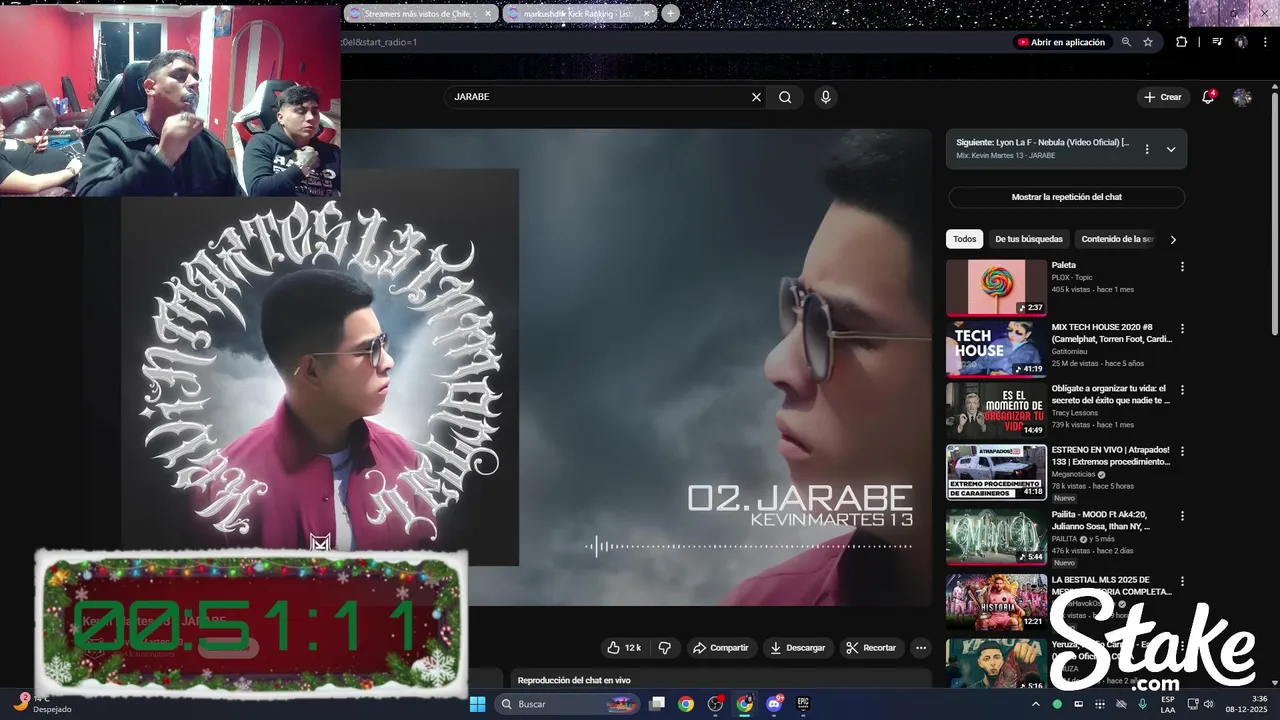This screenshot has width=1280, height=720.
Task: Click the PLOX - Topic channel name
Action: click(x=1072, y=277)
